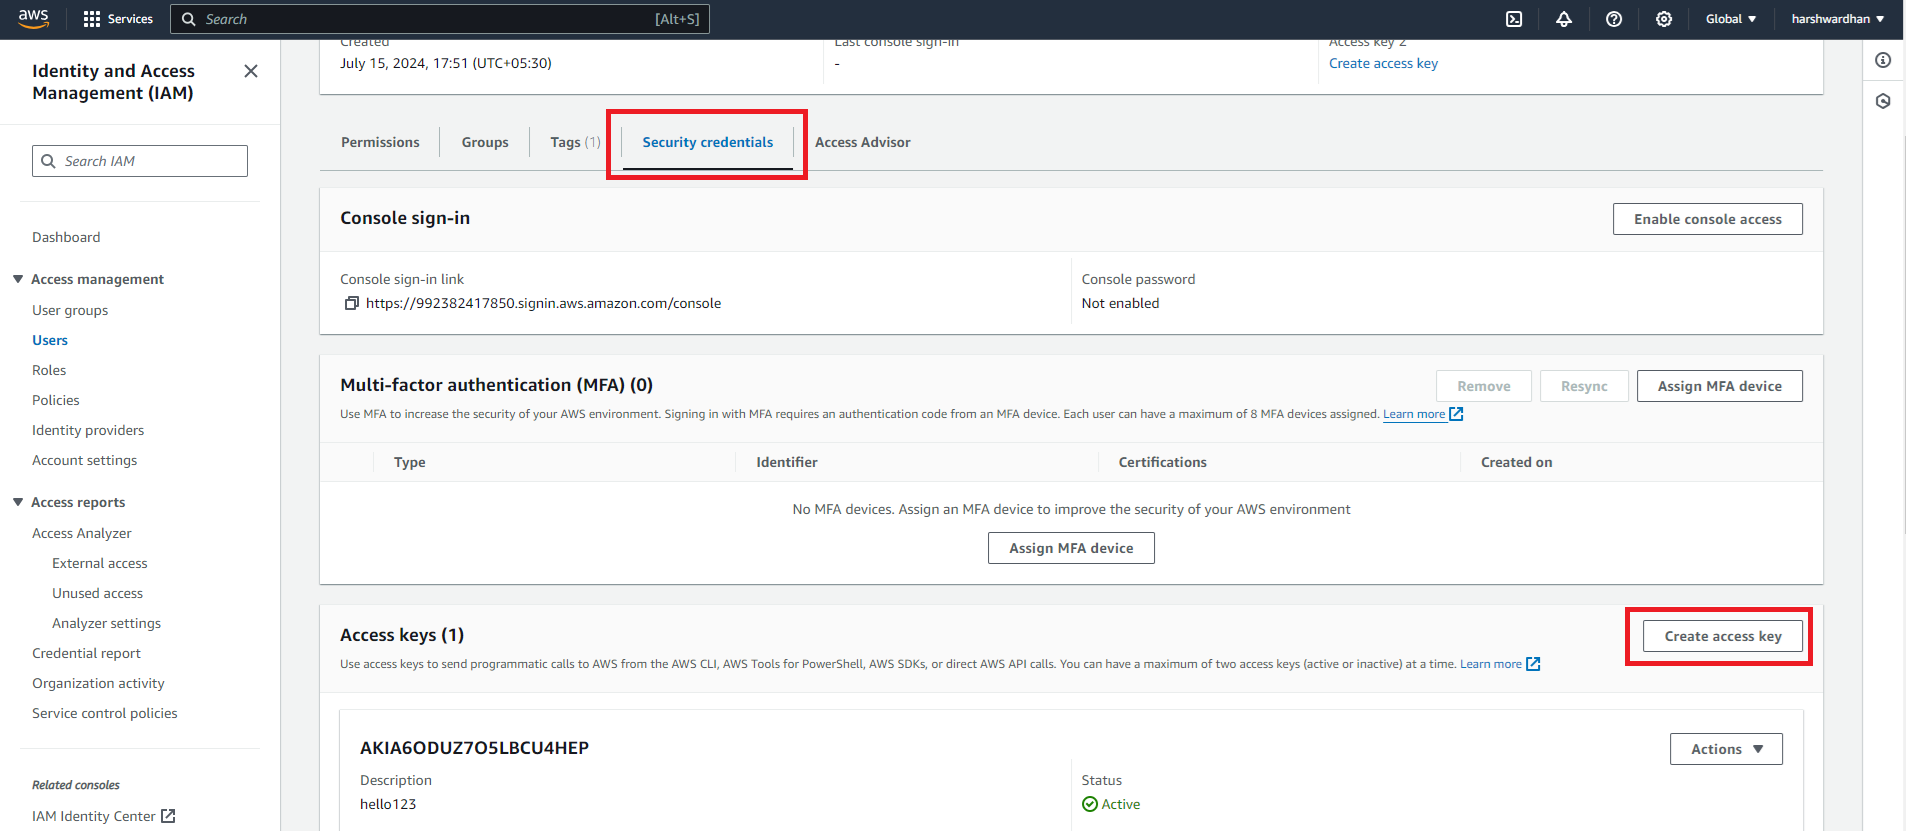Open the harshwardhan account menu
This screenshot has height=831, width=1906.
[x=1838, y=19]
